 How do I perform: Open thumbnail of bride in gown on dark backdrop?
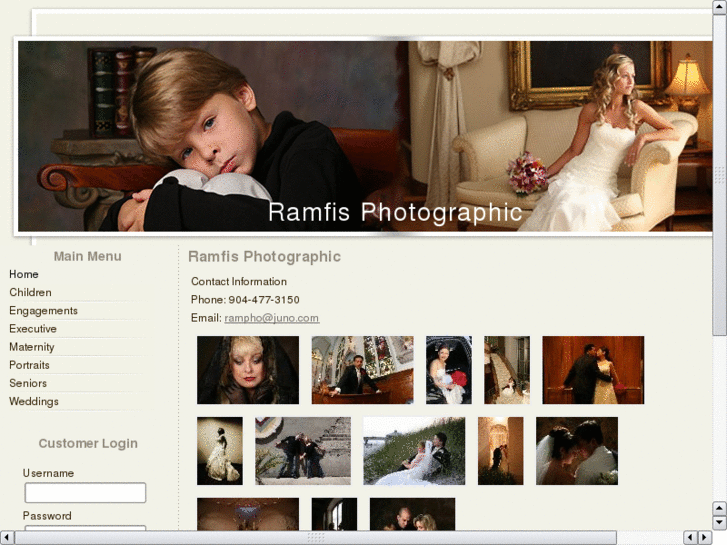click(220, 451)
